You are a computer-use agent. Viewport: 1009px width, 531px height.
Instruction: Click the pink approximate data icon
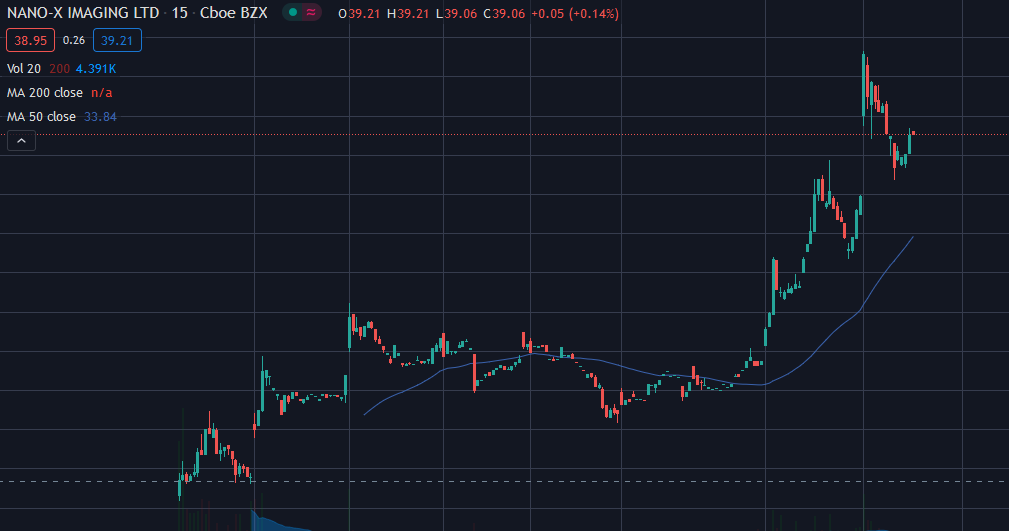(311, 13)
